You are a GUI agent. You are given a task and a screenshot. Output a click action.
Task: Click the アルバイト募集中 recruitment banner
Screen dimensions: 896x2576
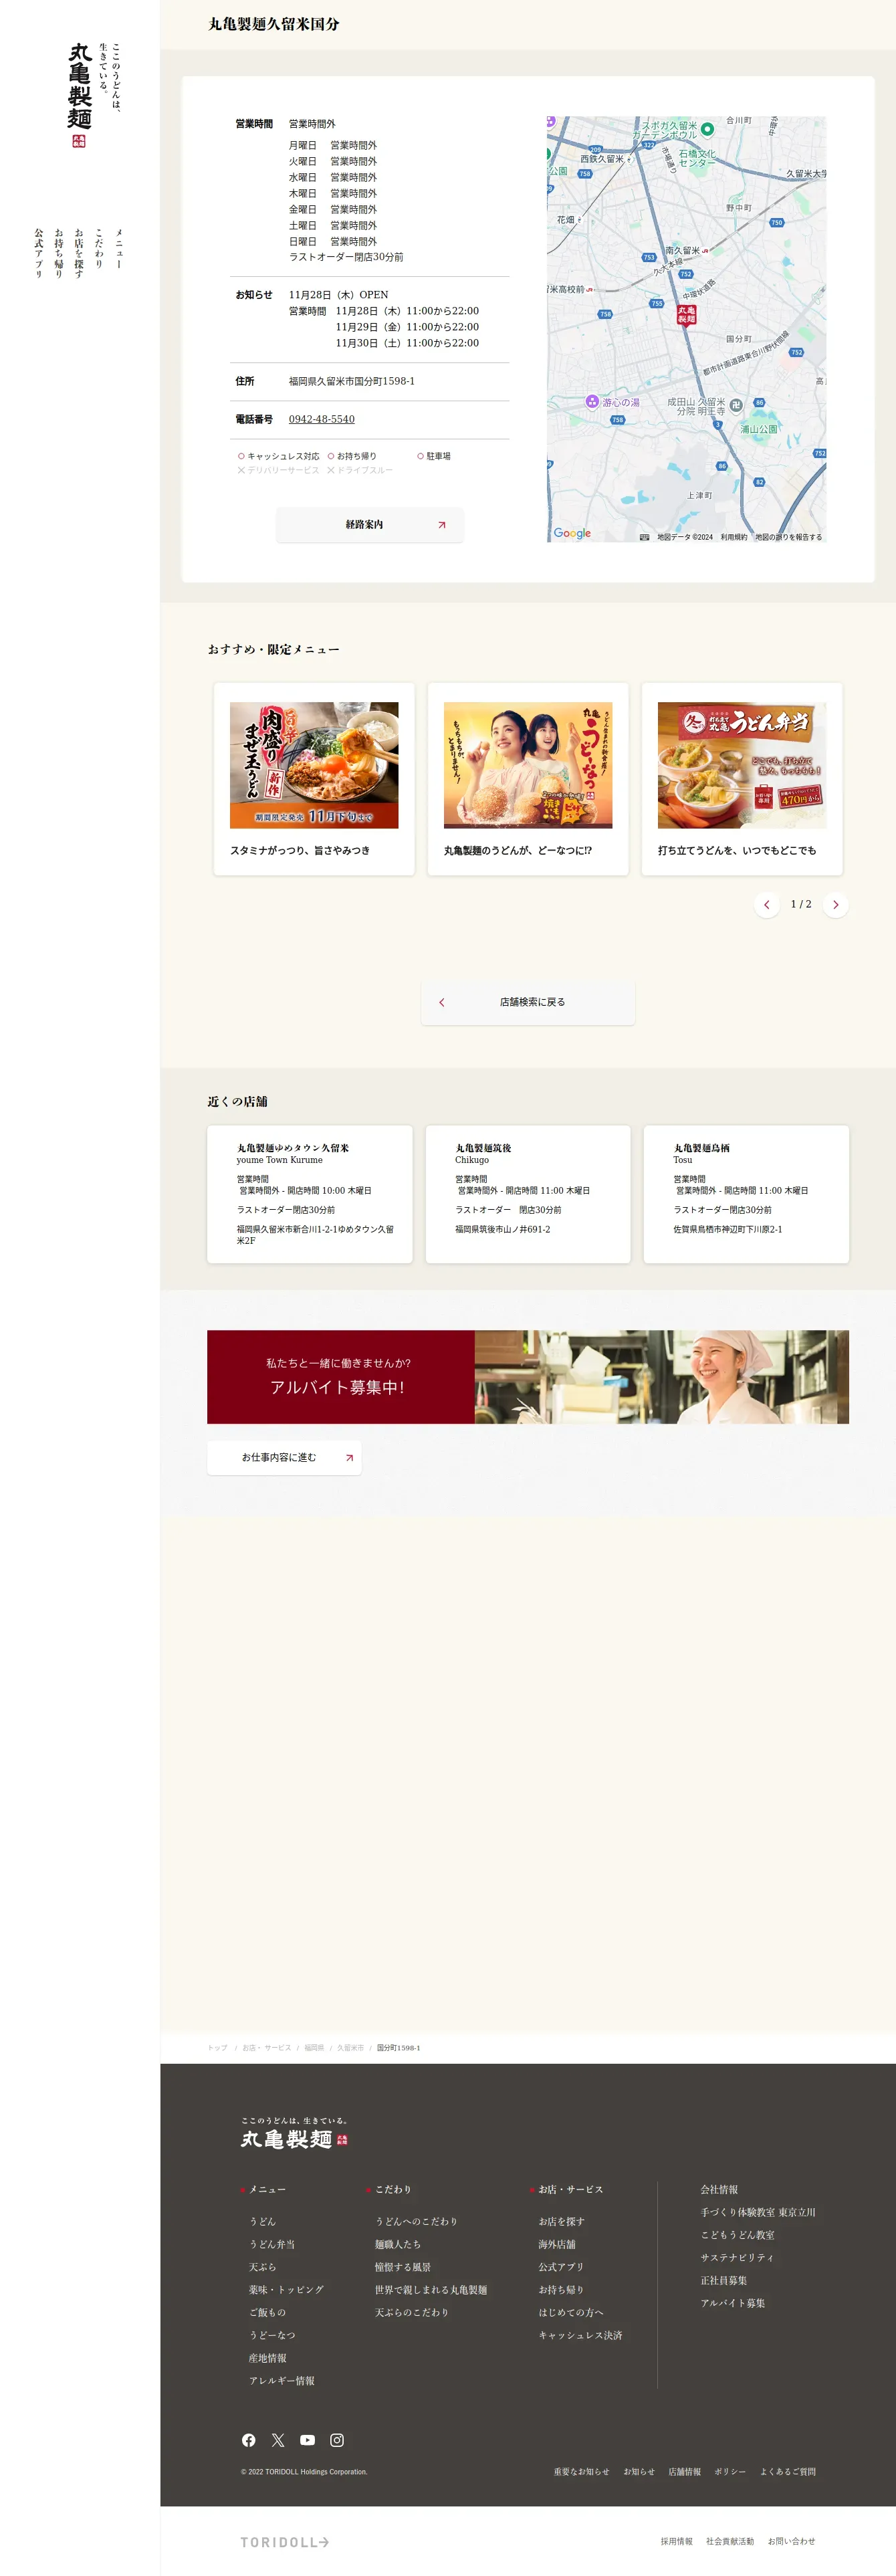(x=528, y=1376)
